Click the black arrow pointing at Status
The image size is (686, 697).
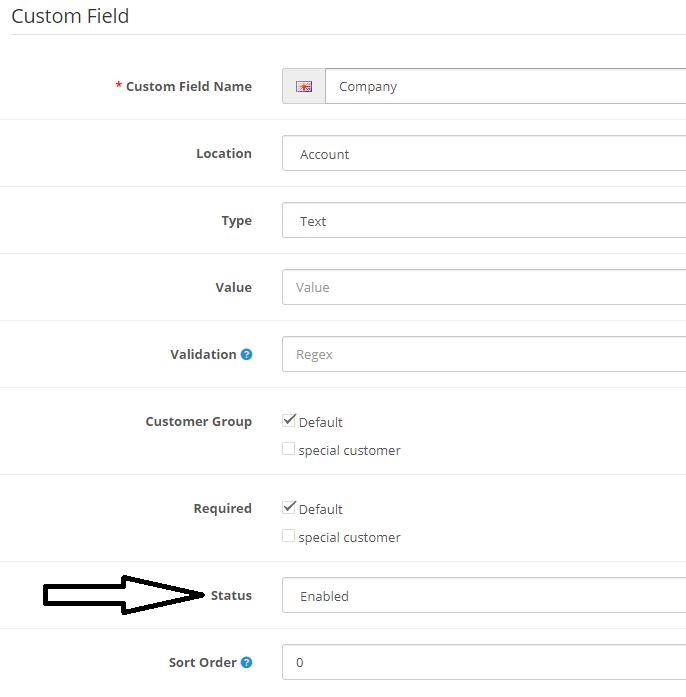124,595
